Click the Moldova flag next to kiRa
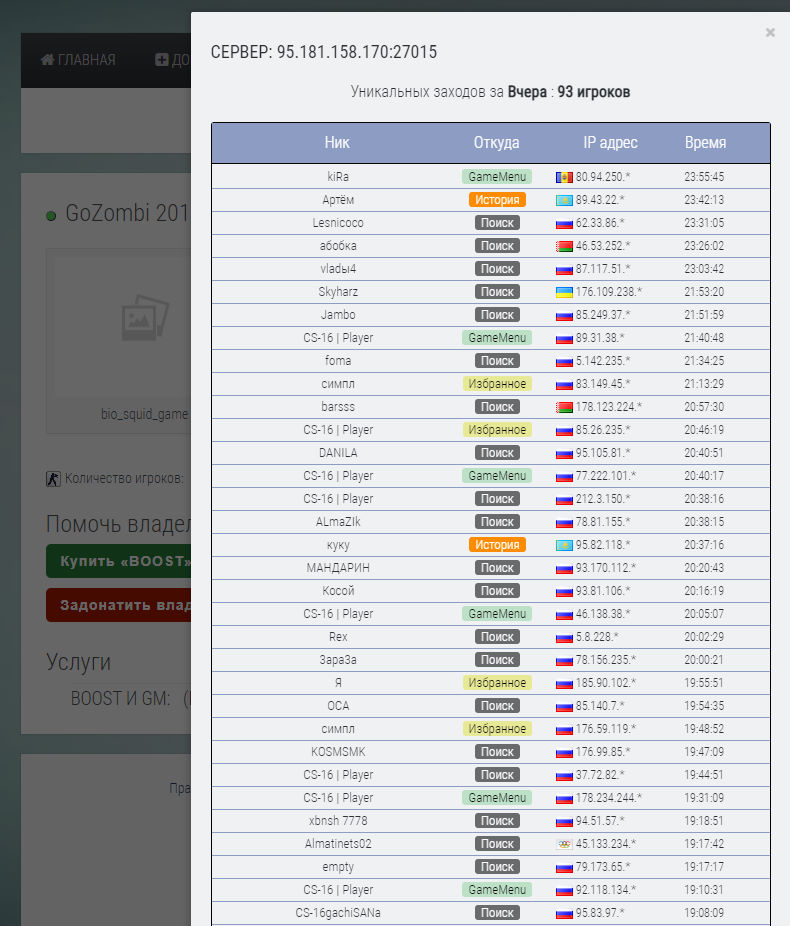The width and height of the screenshot is (790, 926). pos(564,177)
